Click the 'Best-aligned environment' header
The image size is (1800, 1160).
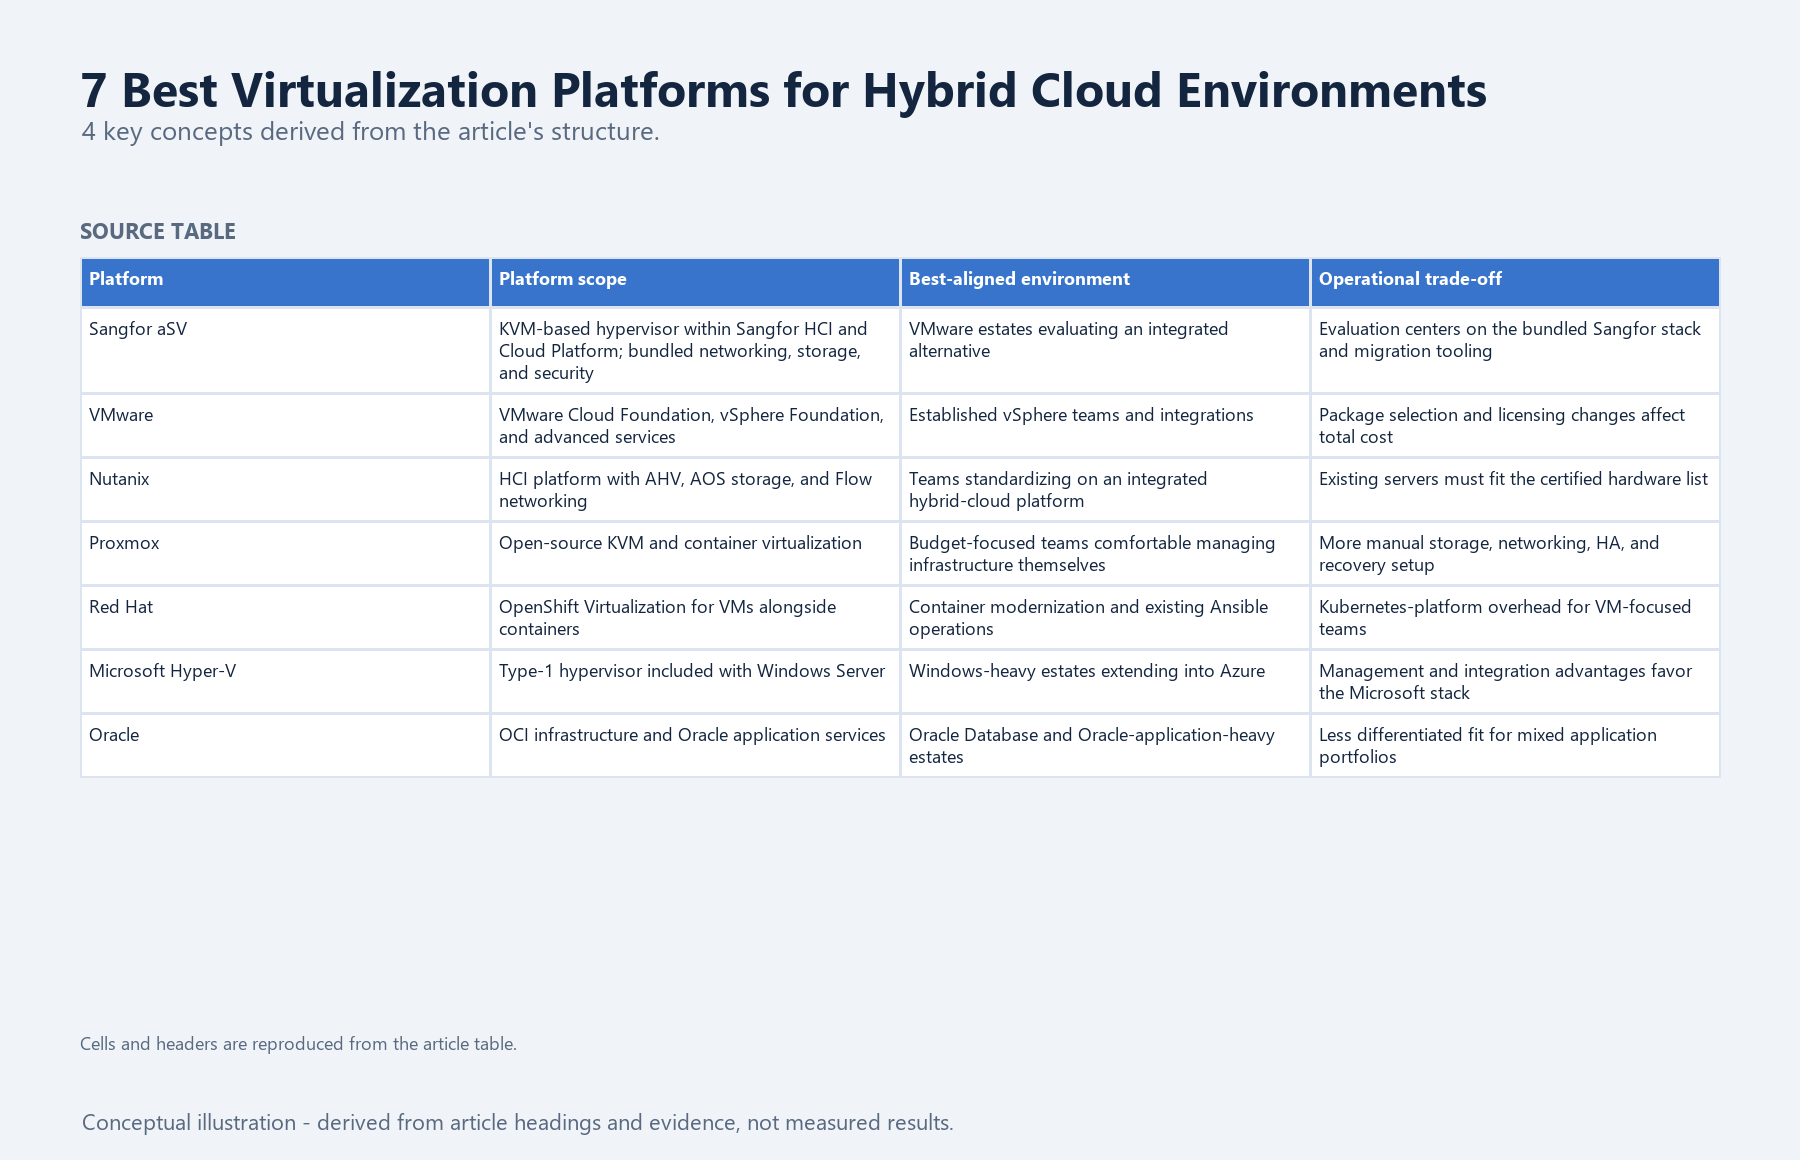tap(1105, 282)
